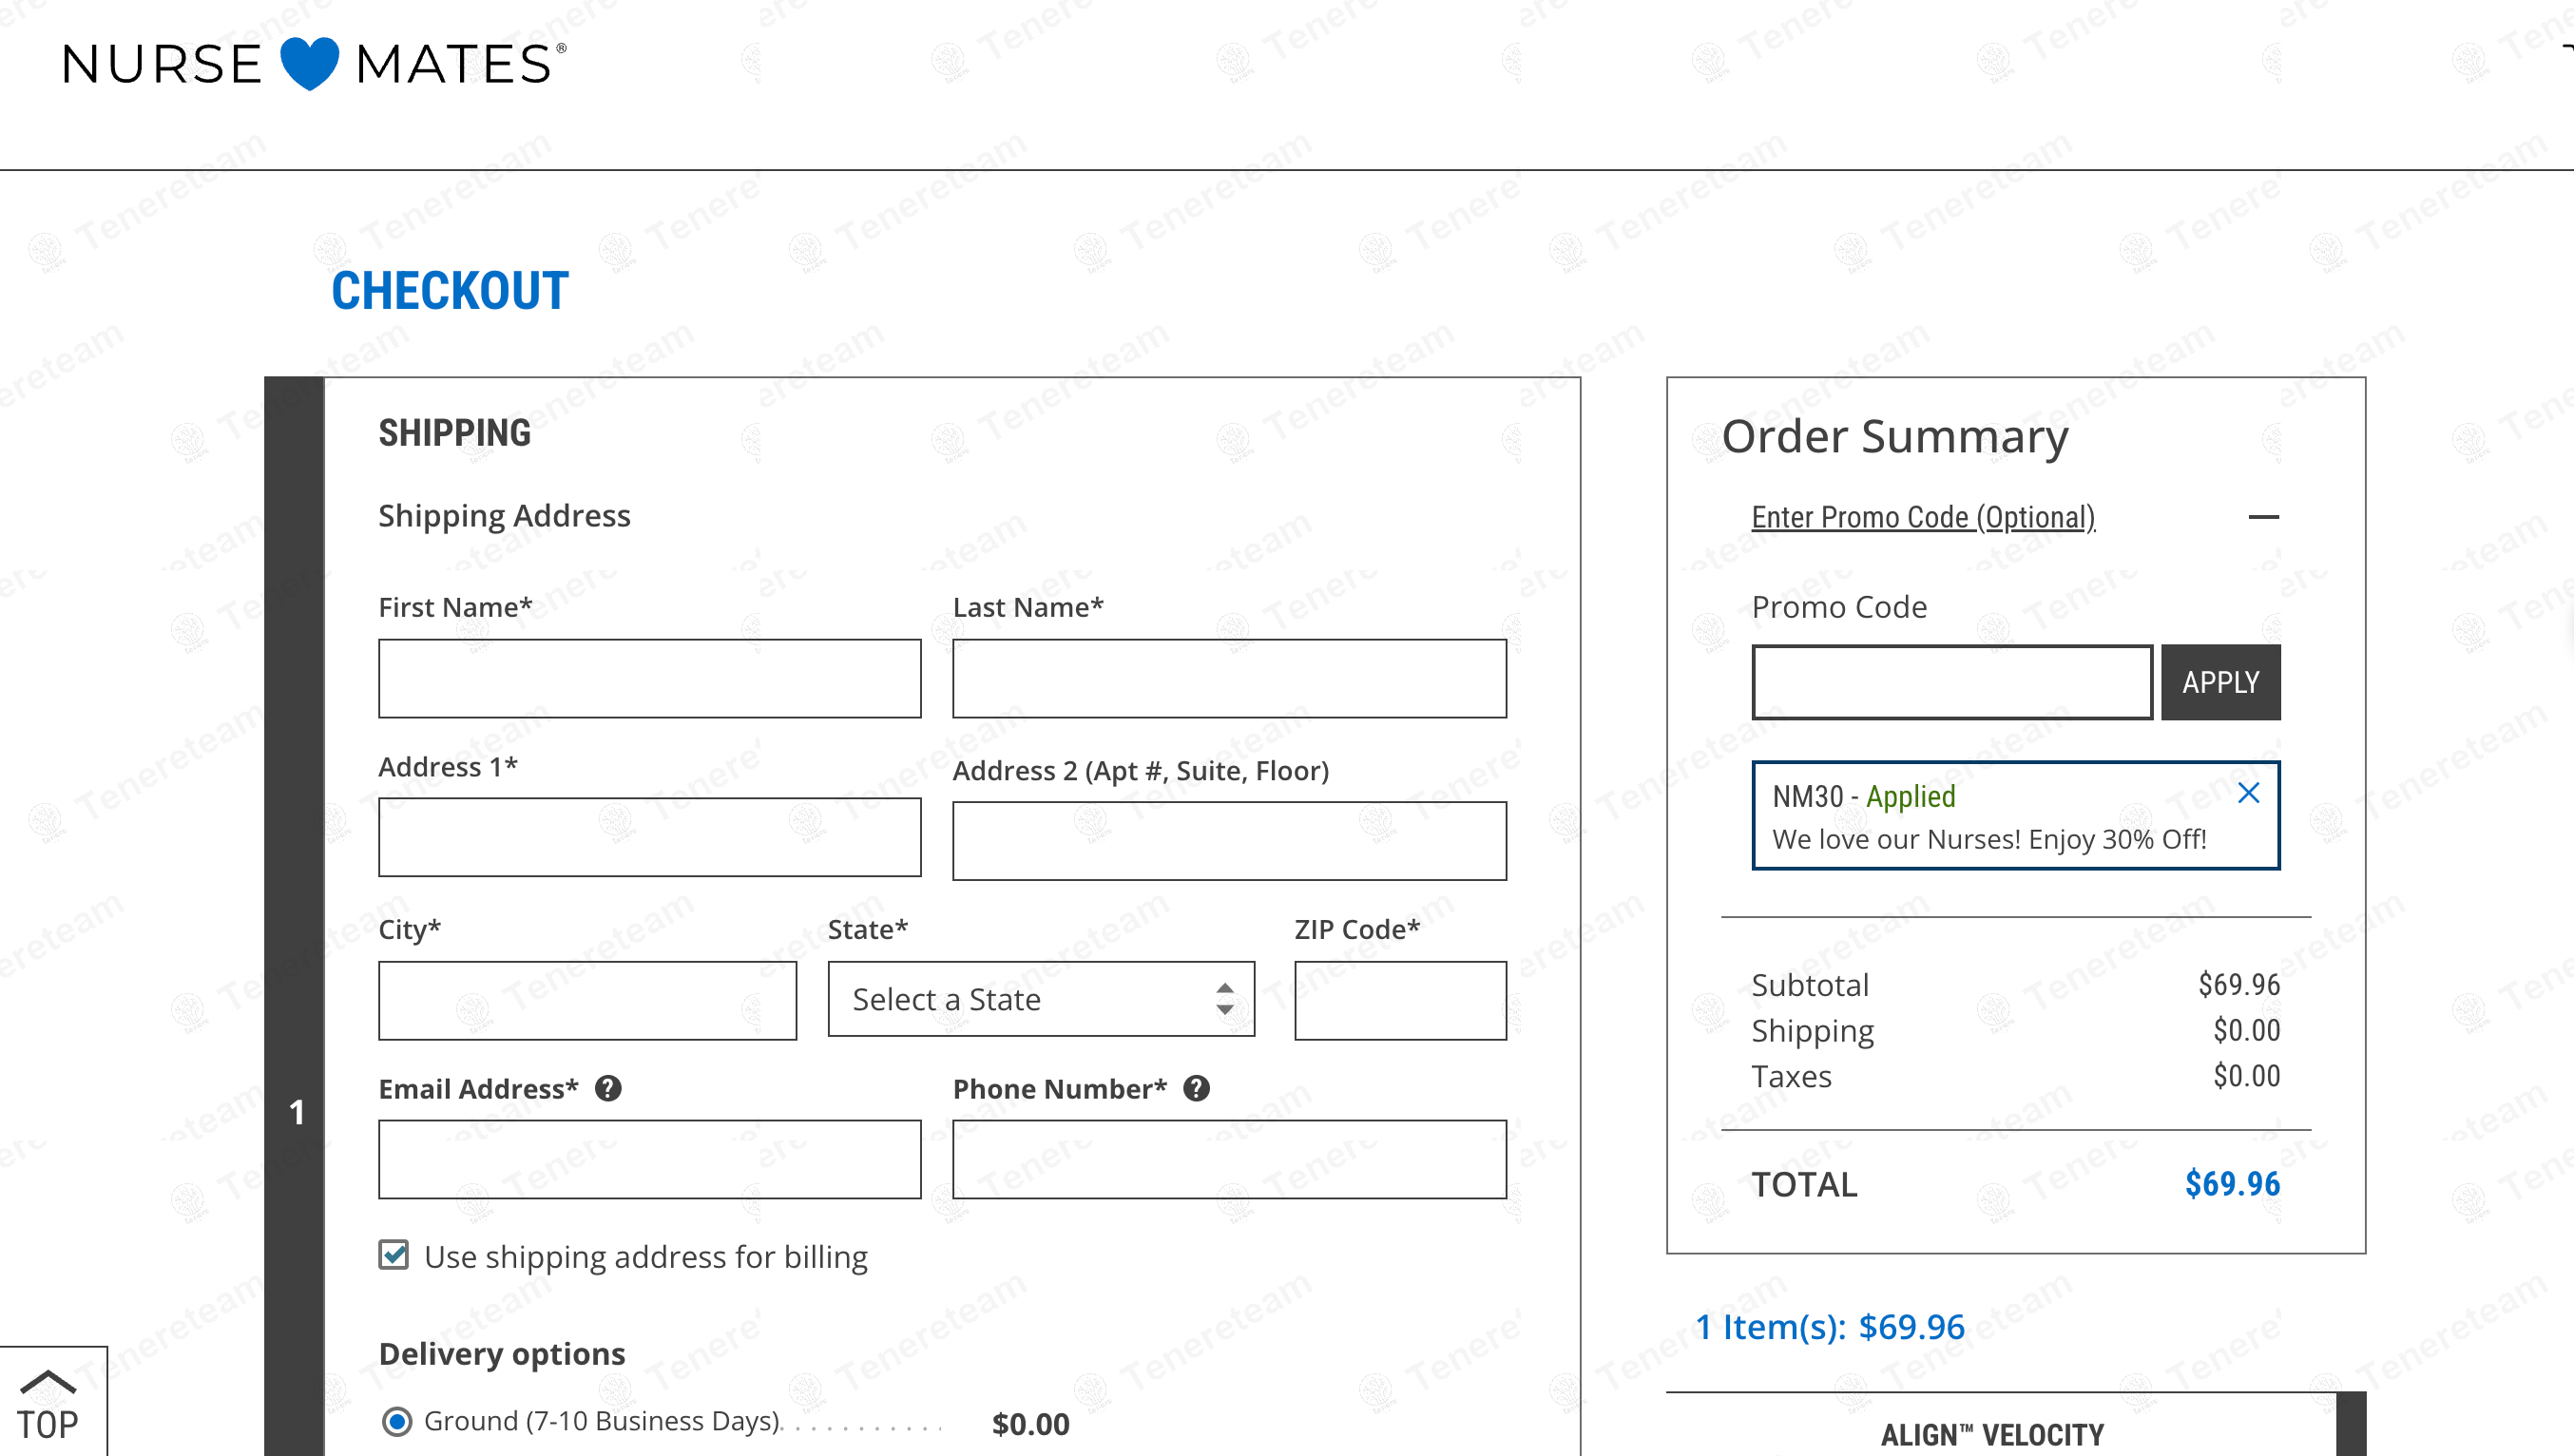Focus the First Name field
The height and width of the screenshot is (1456, 2574).
point(649,678)
